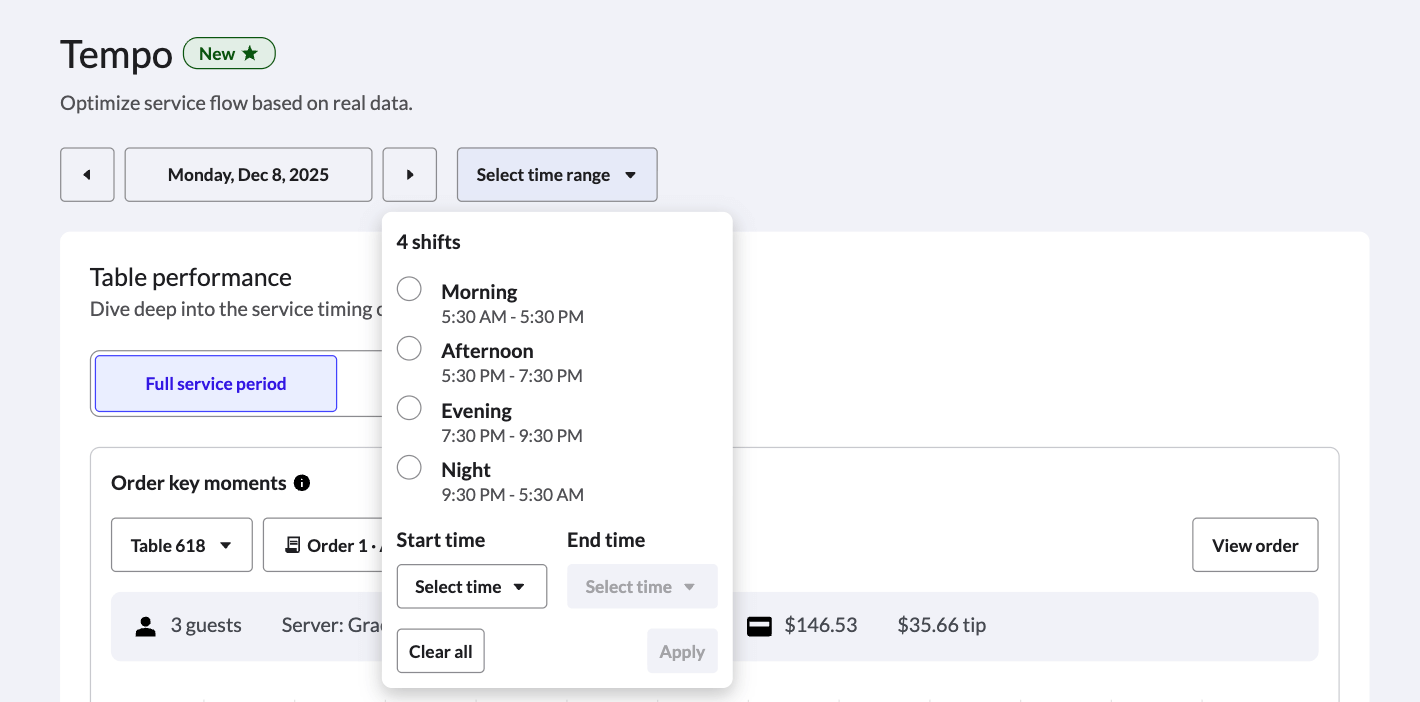Open the Table 618 dropdown

click(x=181, y=545)
